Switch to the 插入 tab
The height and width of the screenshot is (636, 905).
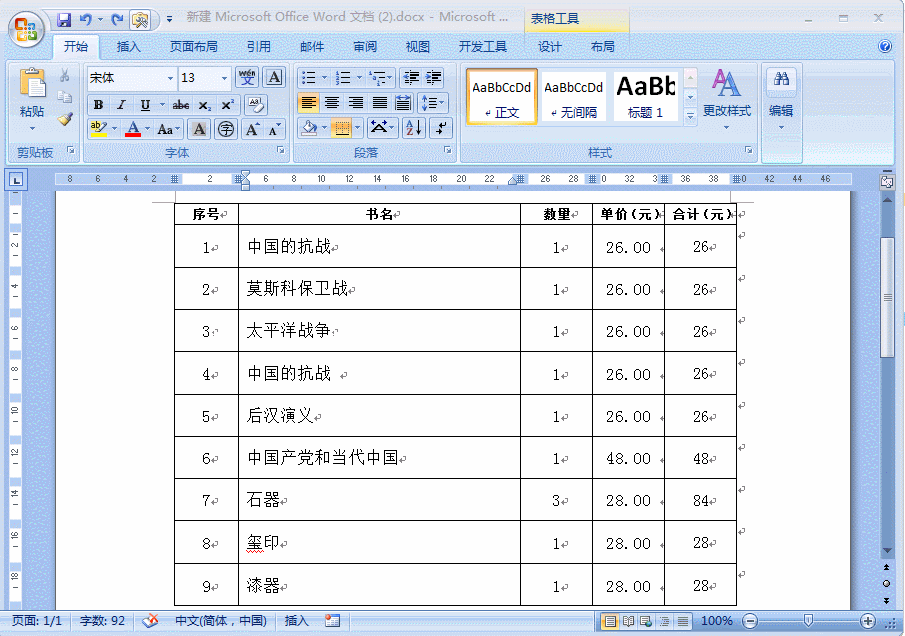(x=128, y=47)
